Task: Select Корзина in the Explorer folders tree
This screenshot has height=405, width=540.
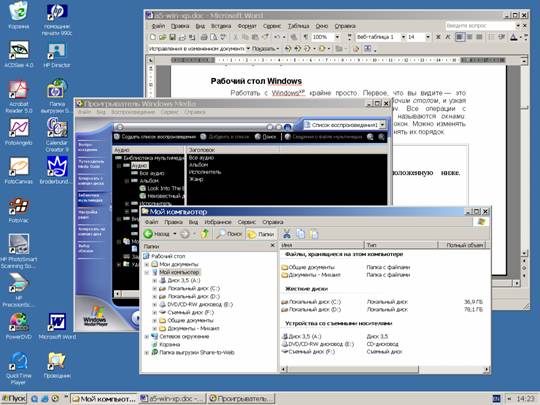Action: click(x=169, y=344)
